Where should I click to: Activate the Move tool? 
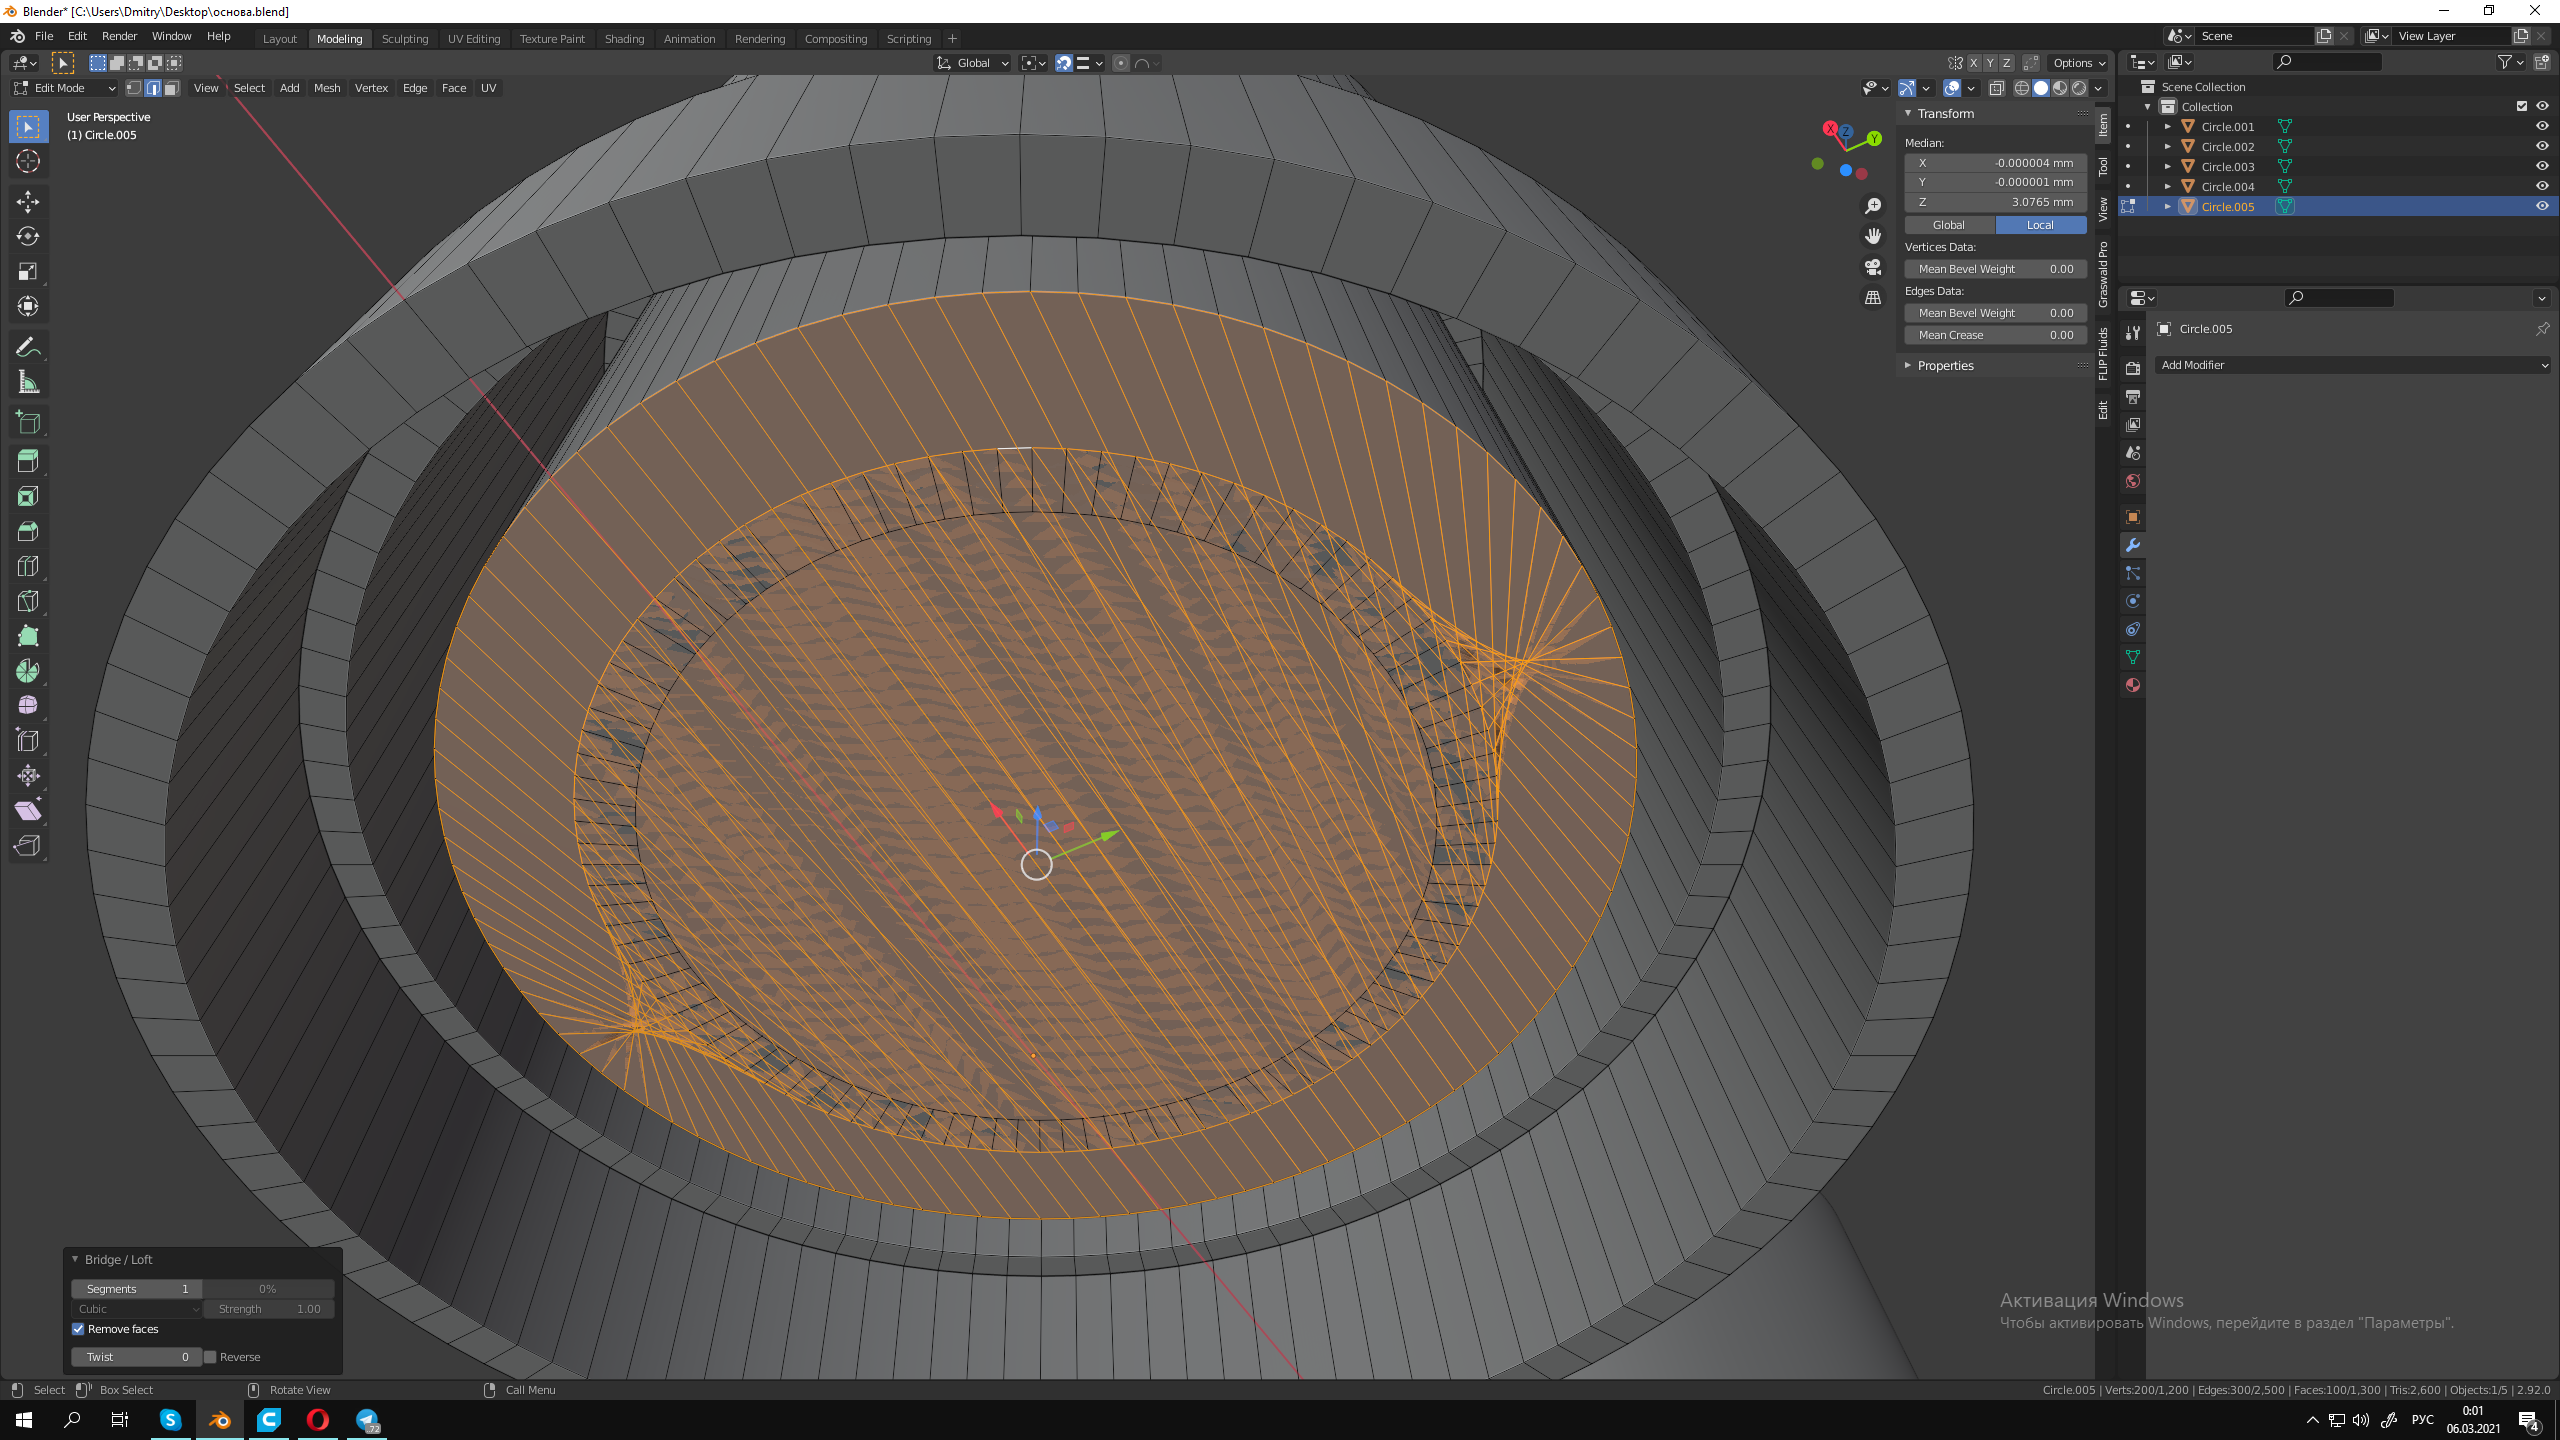[28, 202]
